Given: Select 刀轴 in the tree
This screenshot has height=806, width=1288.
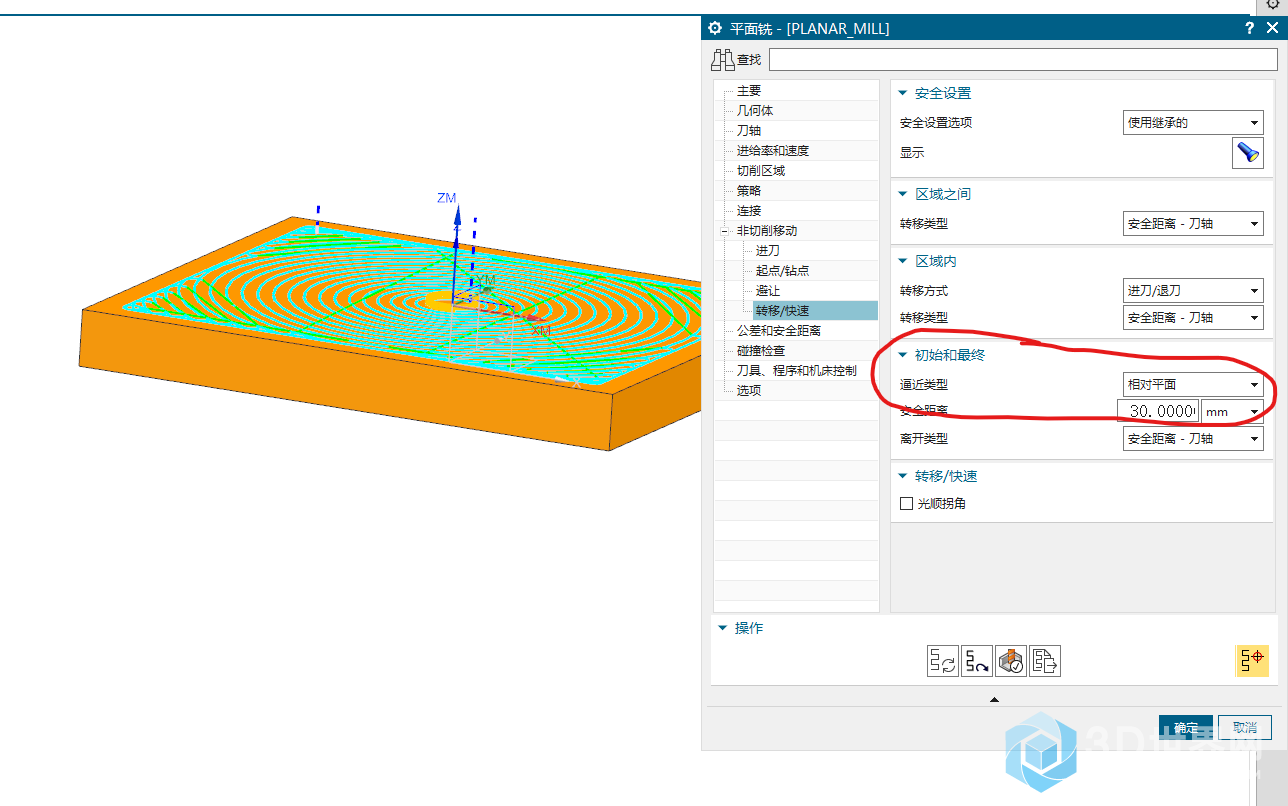Looking at the screenshot, I should 749,131.
